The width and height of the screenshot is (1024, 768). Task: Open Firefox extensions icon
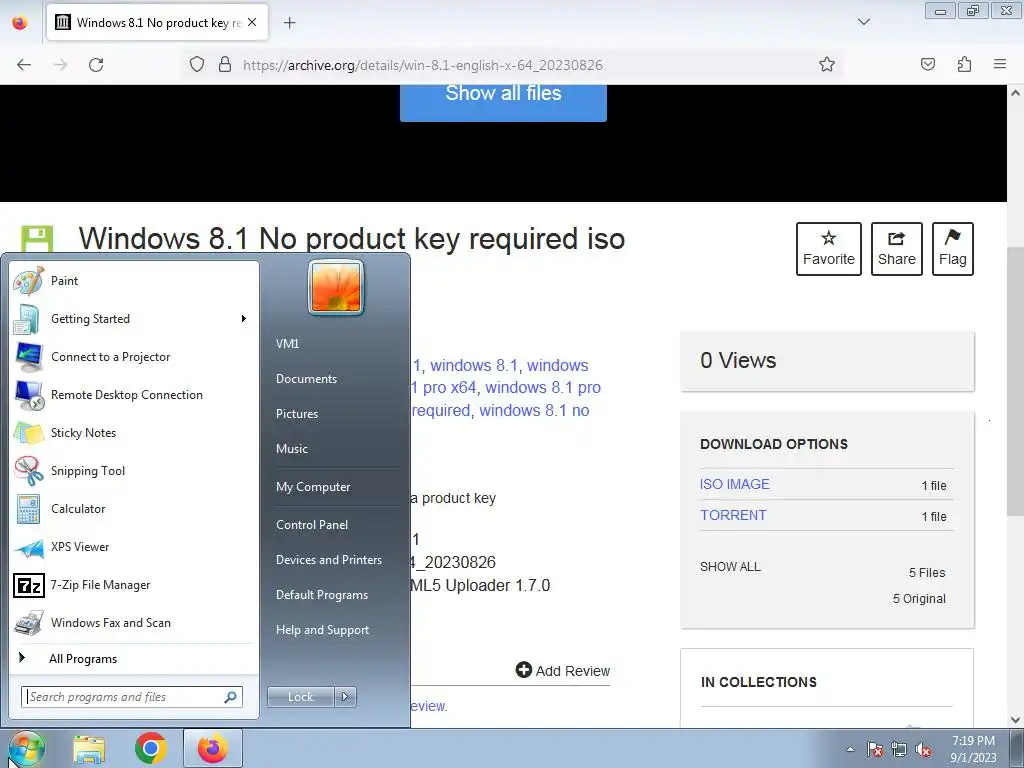click(x=964, y=64)
